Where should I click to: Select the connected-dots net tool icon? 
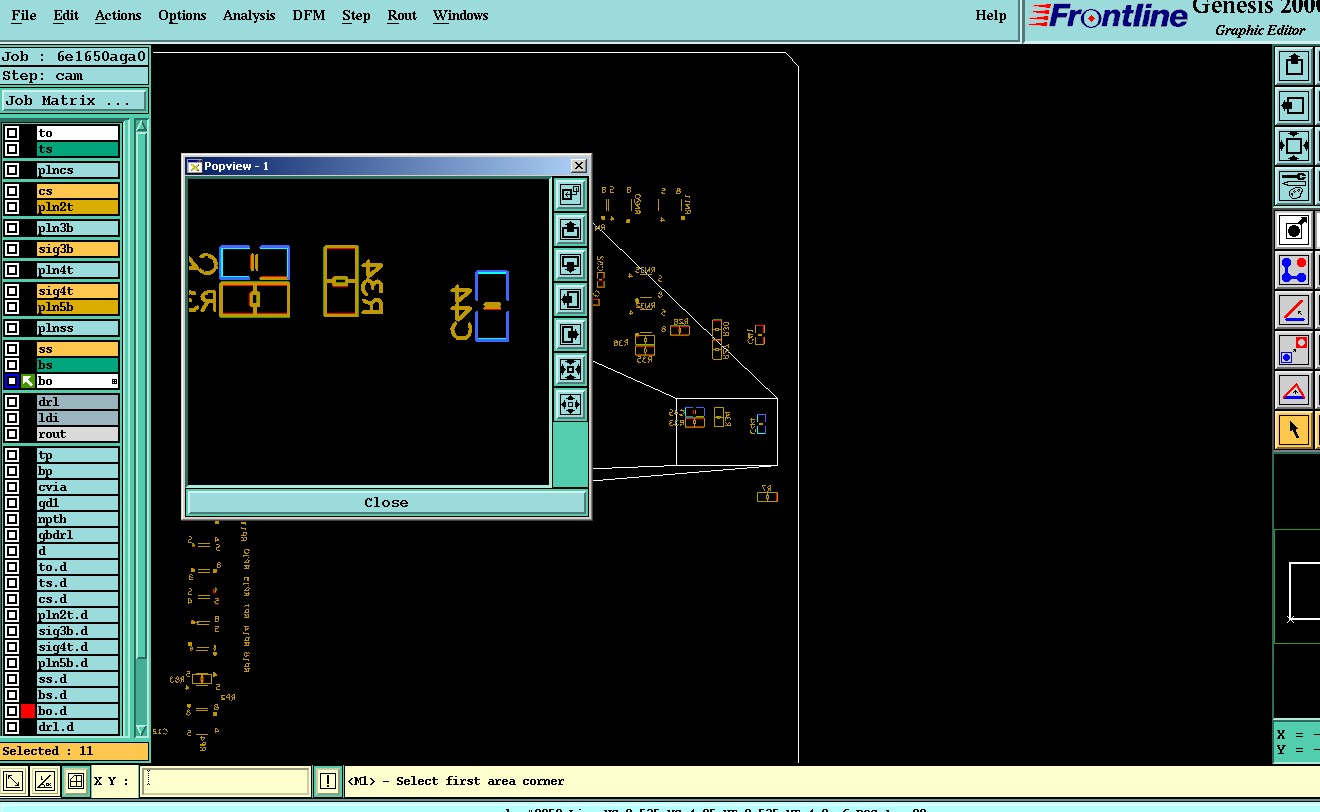(x=1294, y=271)
